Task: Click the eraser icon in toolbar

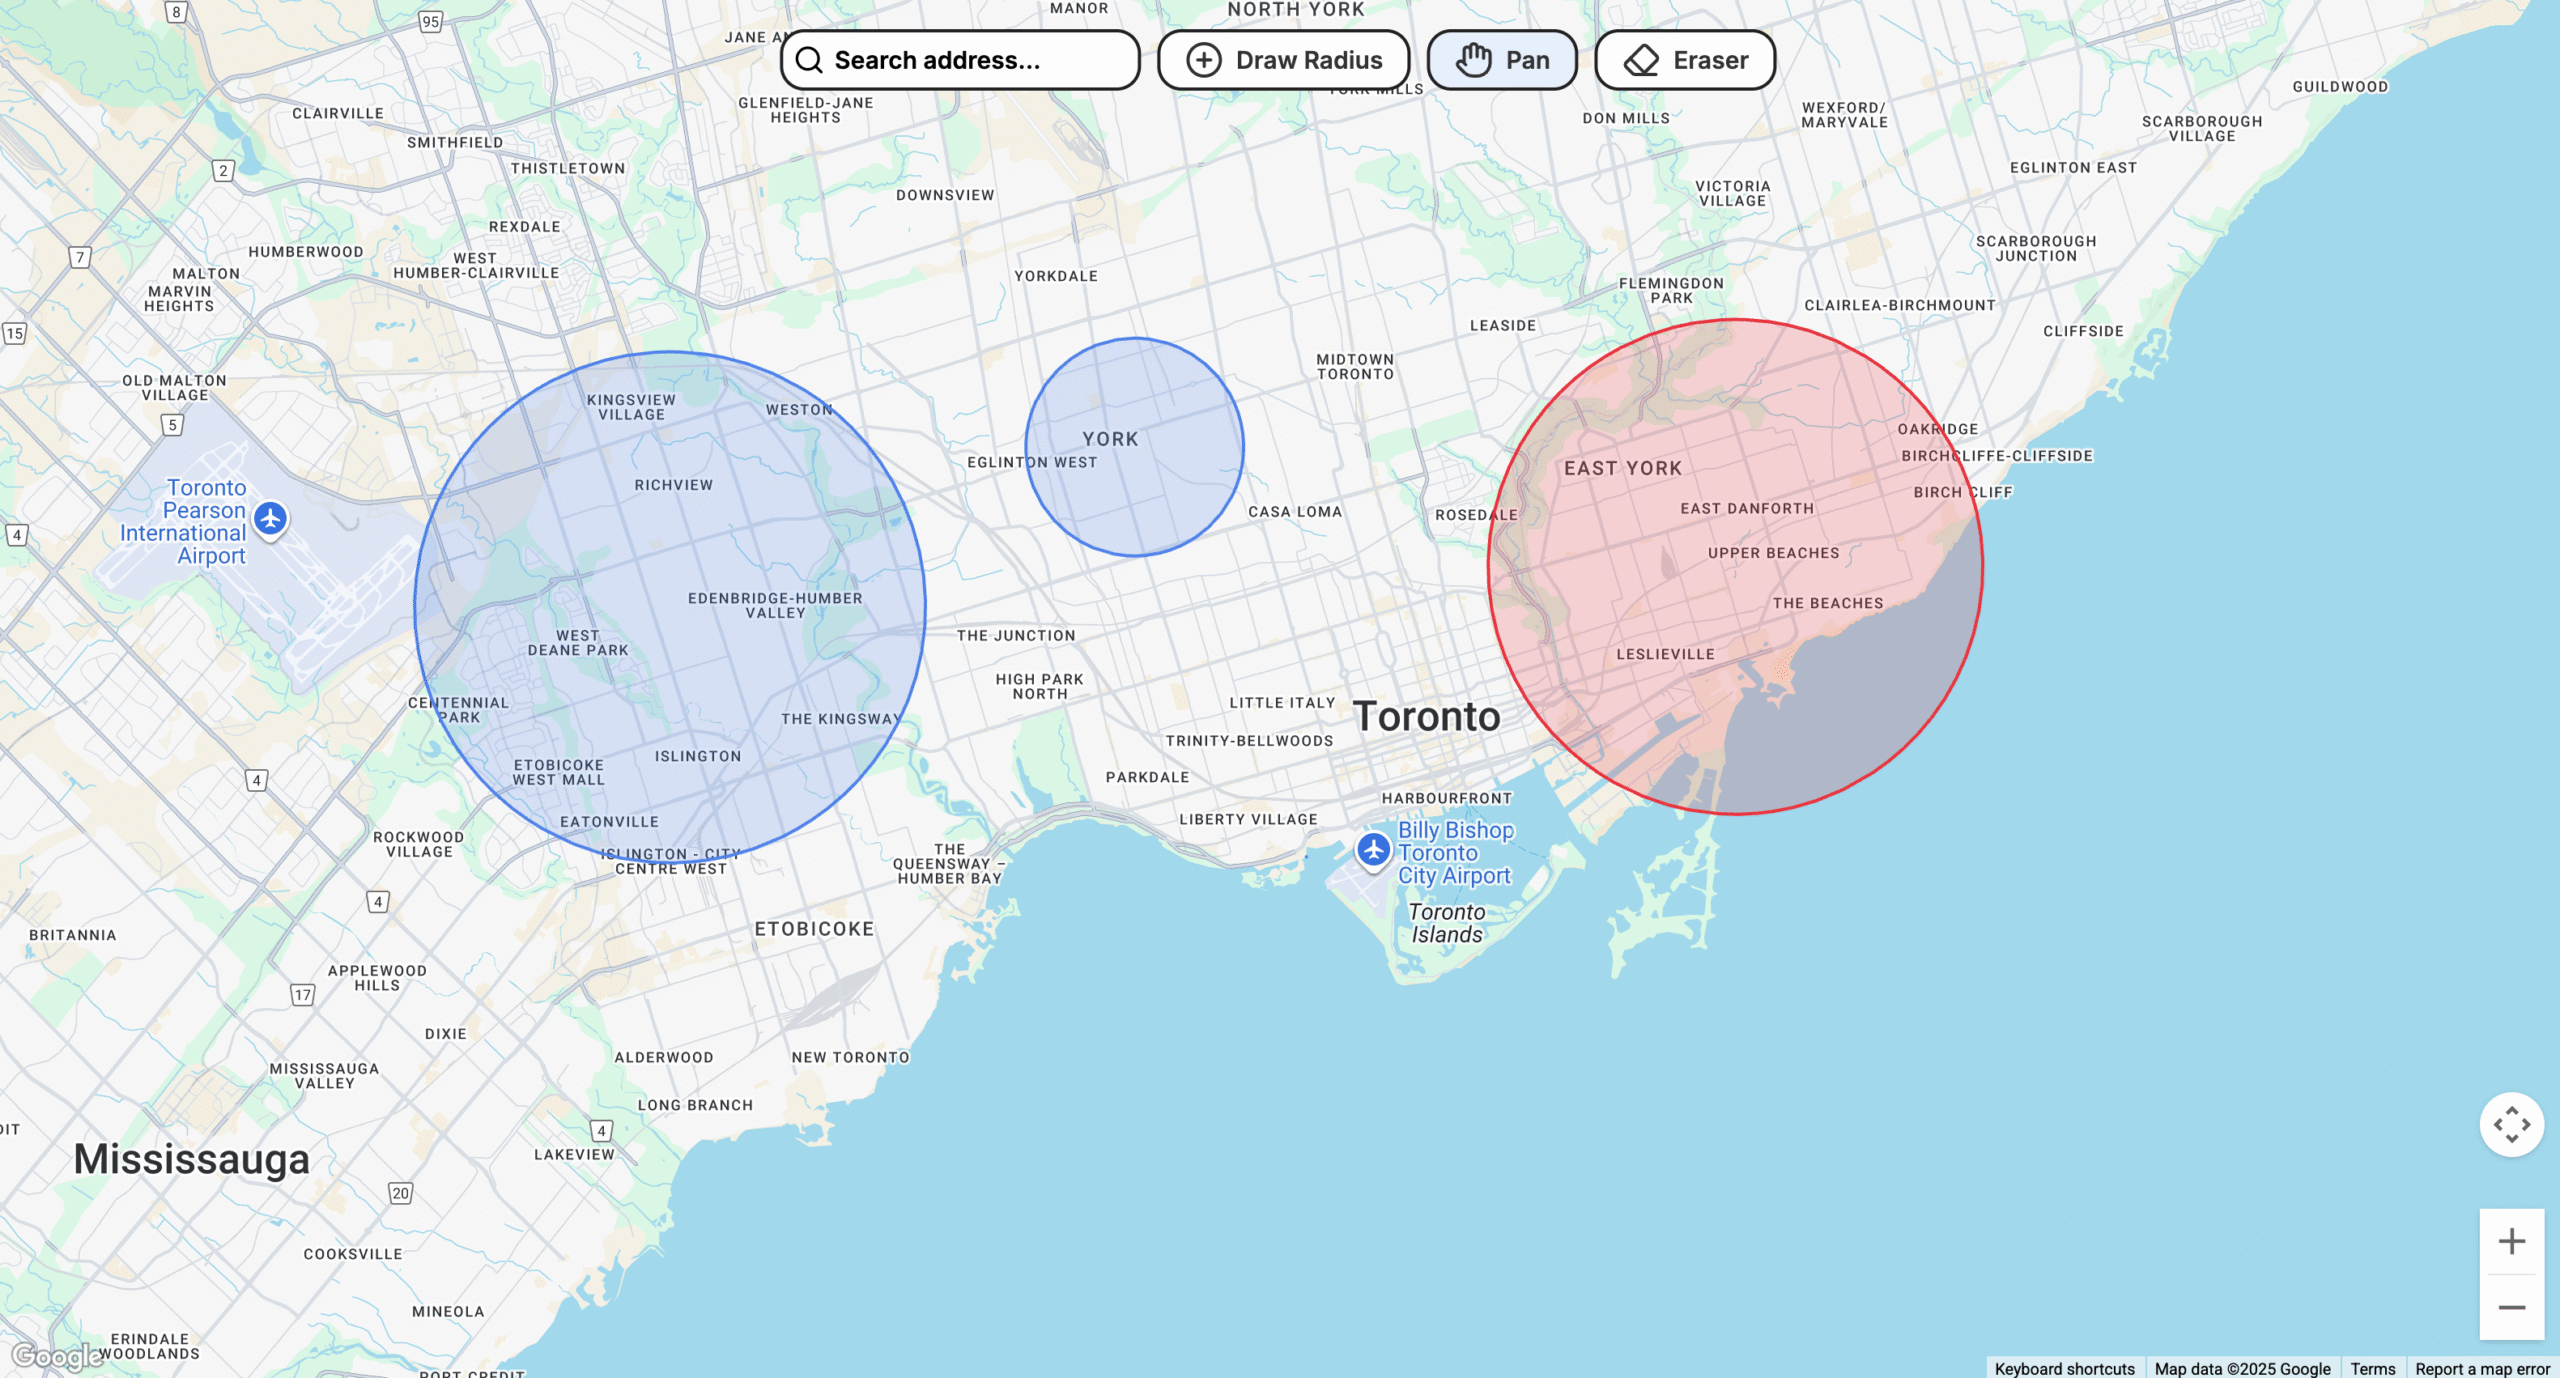Action: (x=1641, y=60)
